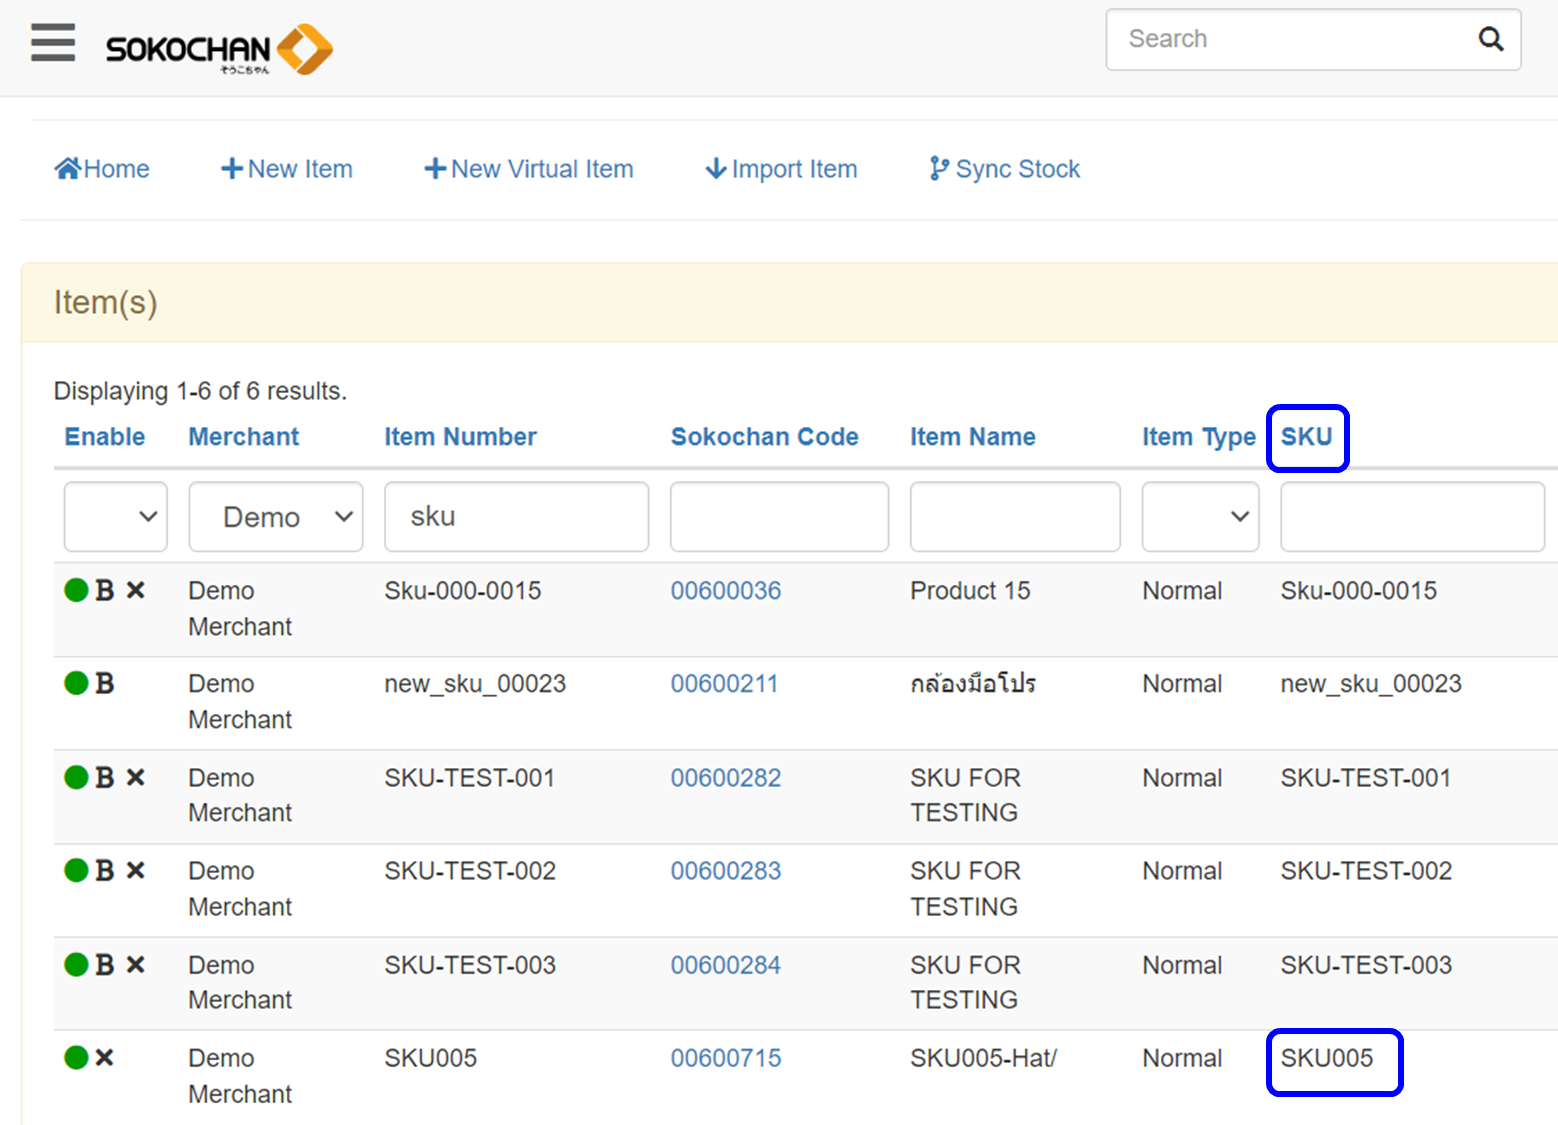Sort the table by SKU column header

coord(1306,437)
